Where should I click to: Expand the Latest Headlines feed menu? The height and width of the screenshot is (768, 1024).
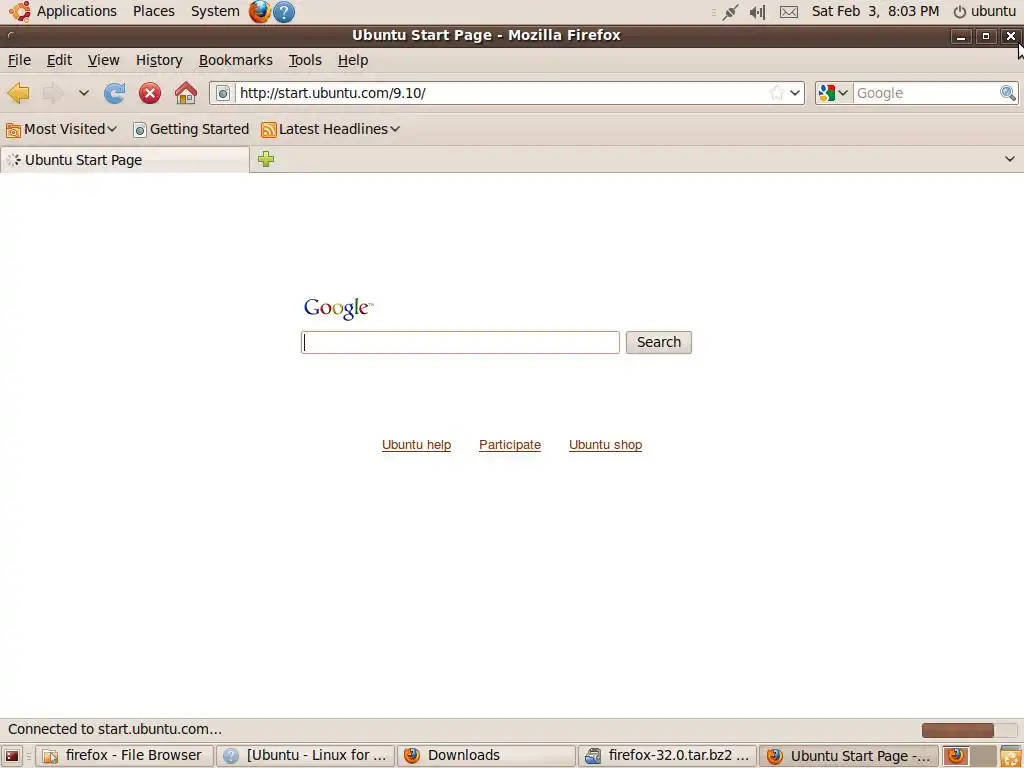click(330, 129)
